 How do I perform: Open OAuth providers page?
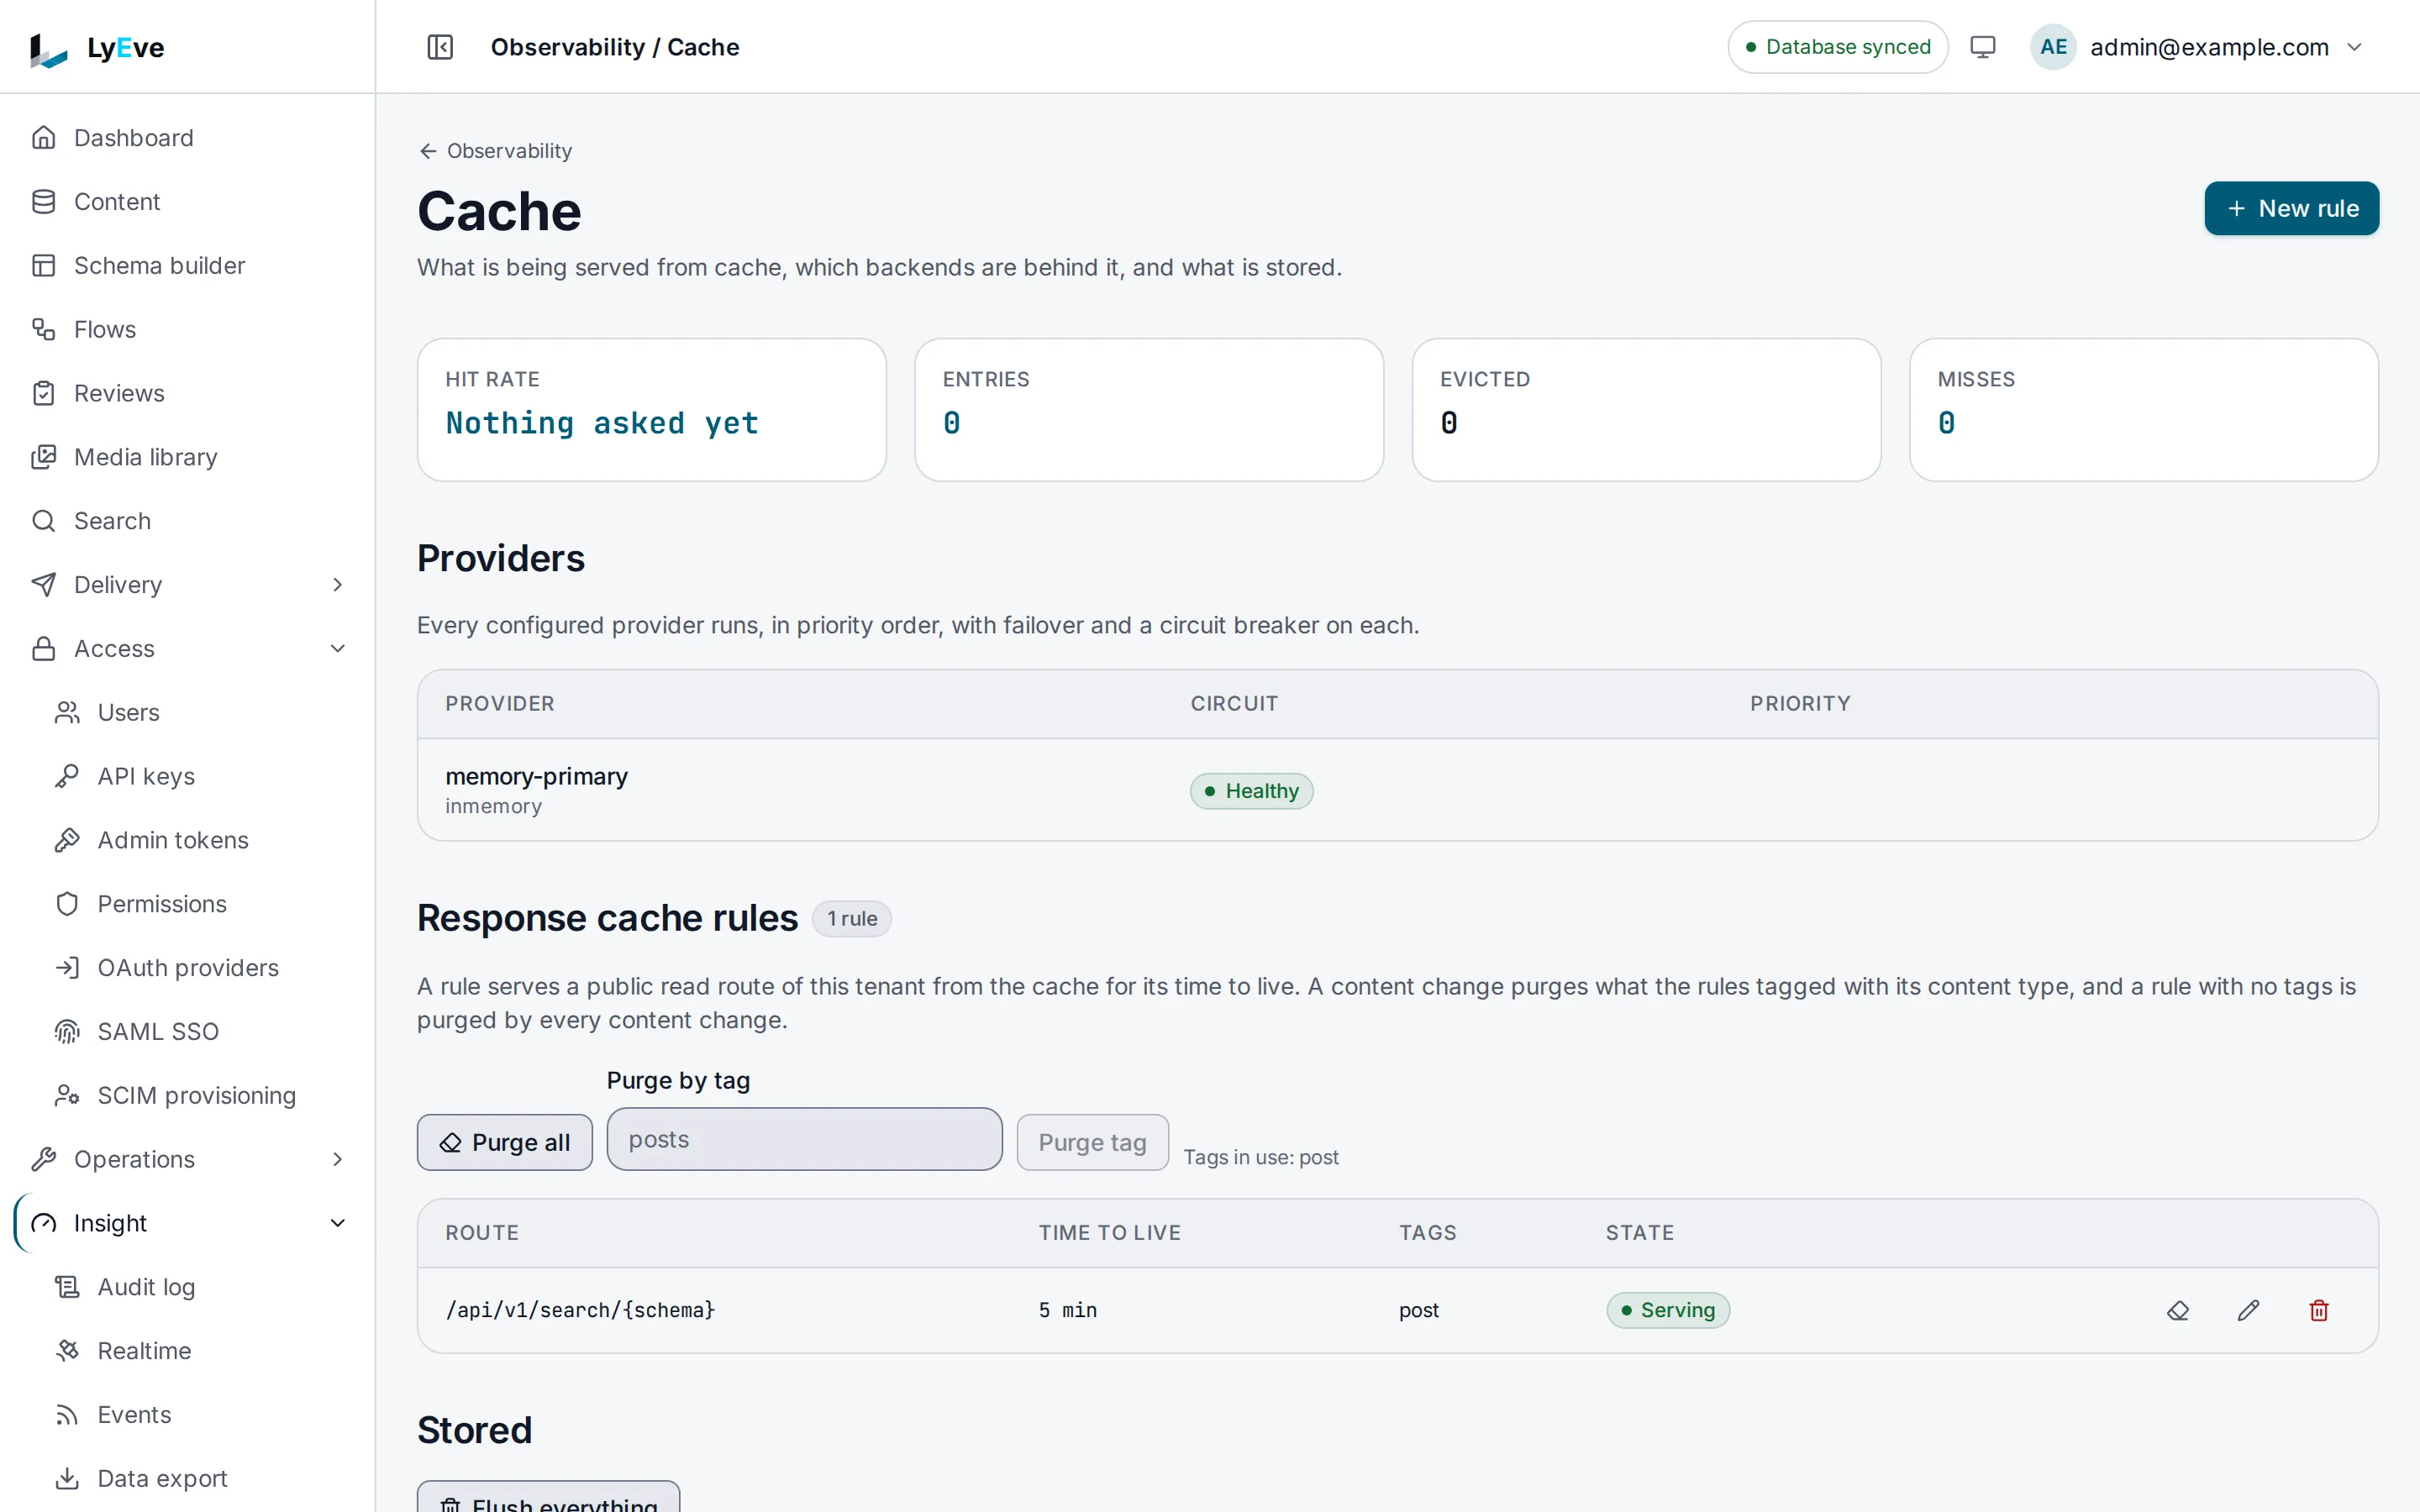click(199, 968)
